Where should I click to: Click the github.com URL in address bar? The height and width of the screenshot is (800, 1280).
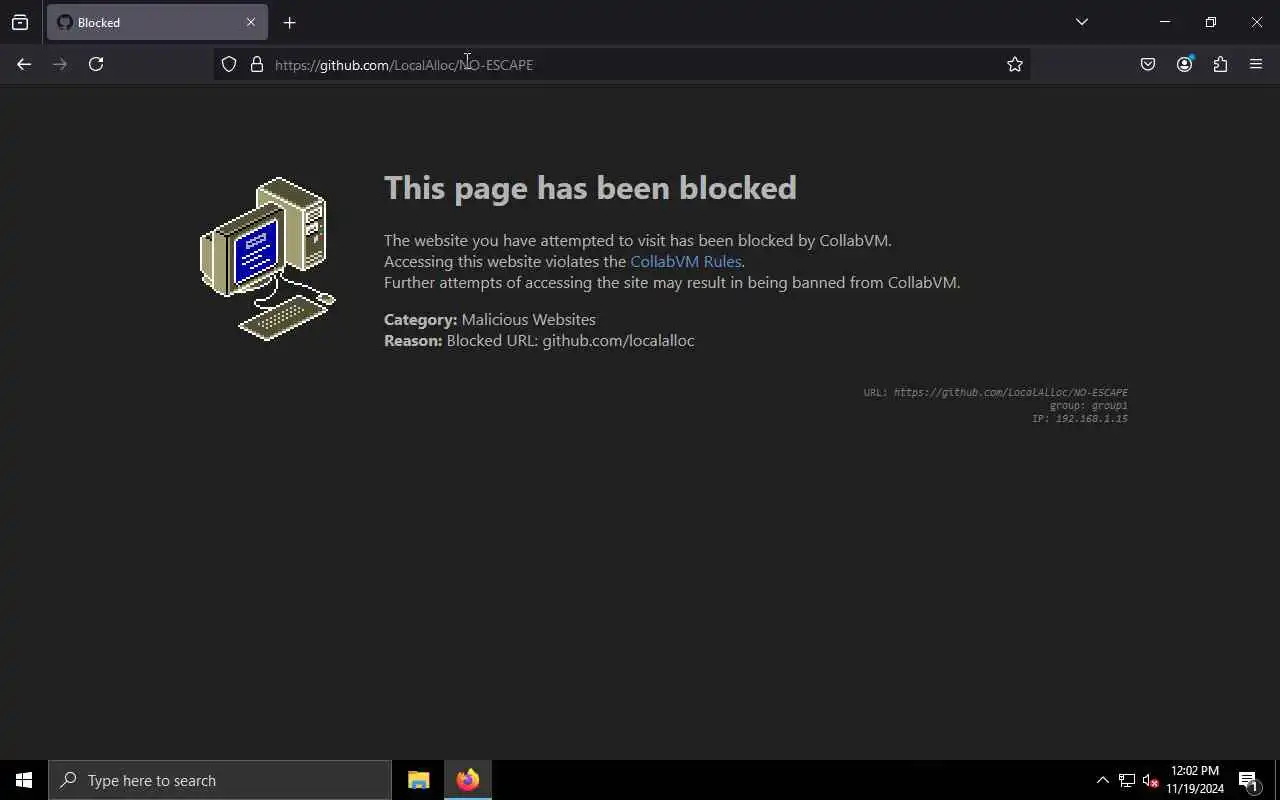(x=404, y=65)
